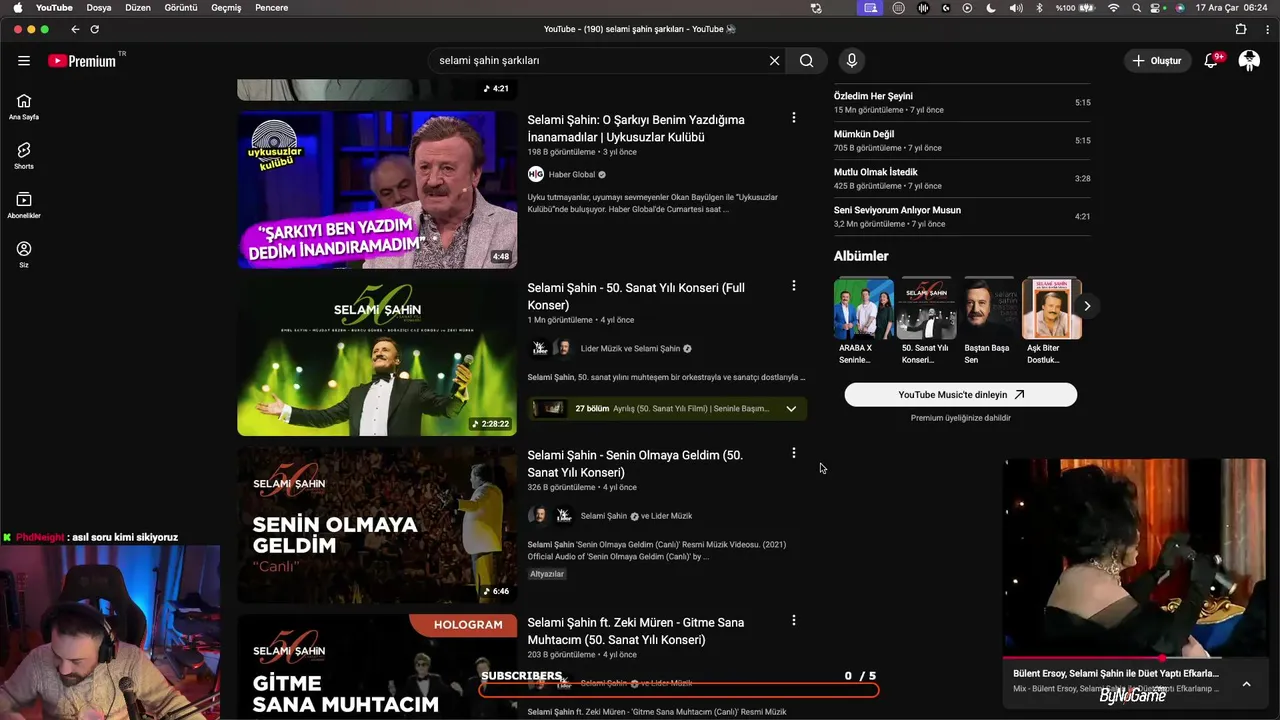Click the Albümler heading
Image resolution: width=1280 pixels, height=720 pixels.
point(861,256)
